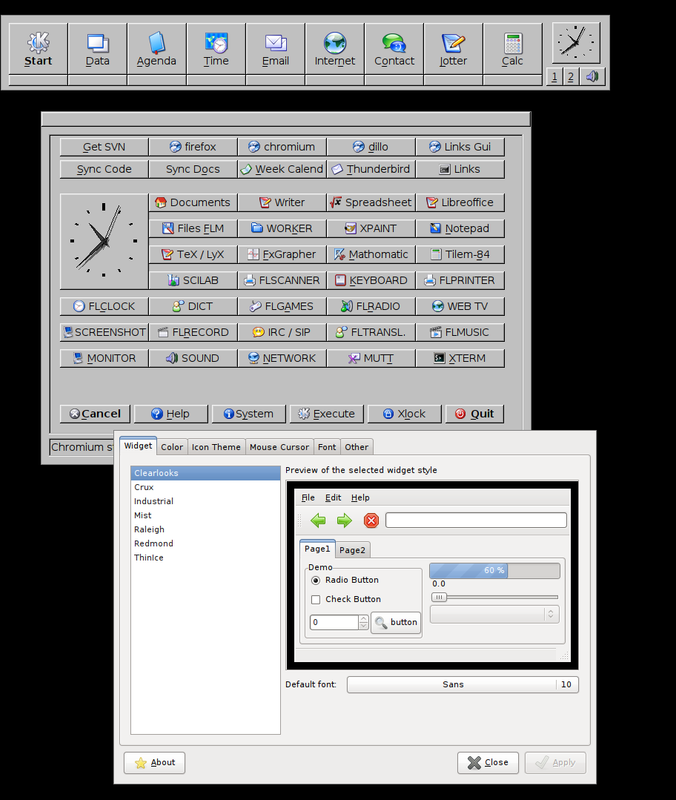Launch dillo browser
The height and width of the screenshot is (800, 676).
tap(371, 147)
